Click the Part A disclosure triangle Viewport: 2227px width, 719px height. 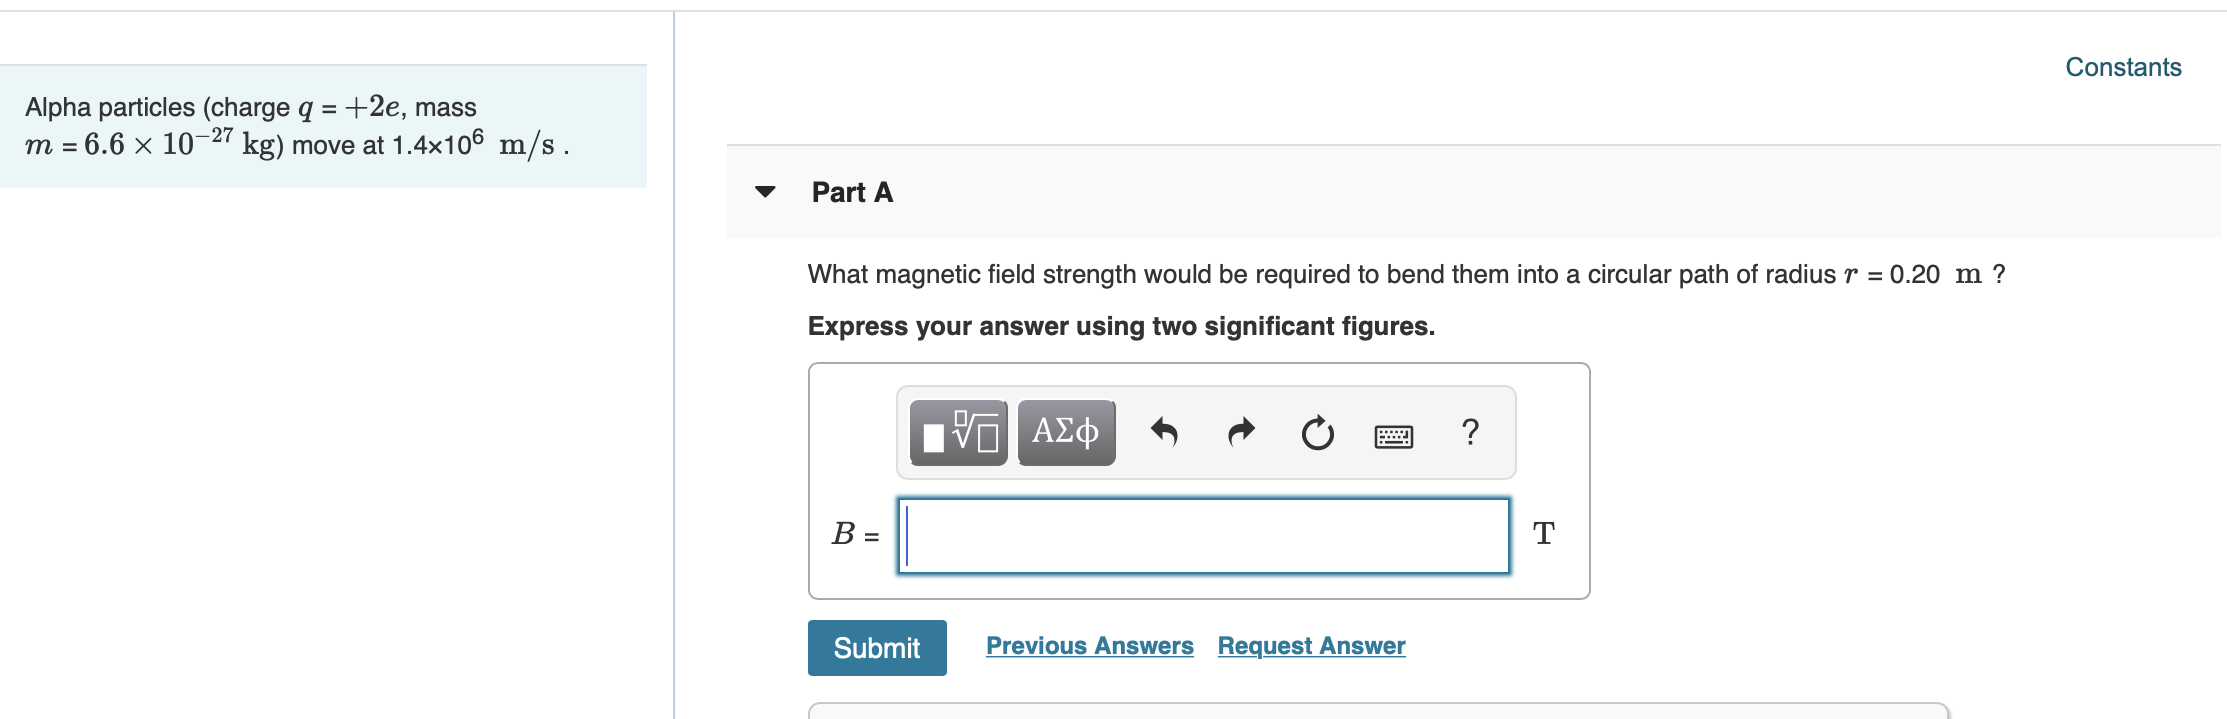coord(764,193)
